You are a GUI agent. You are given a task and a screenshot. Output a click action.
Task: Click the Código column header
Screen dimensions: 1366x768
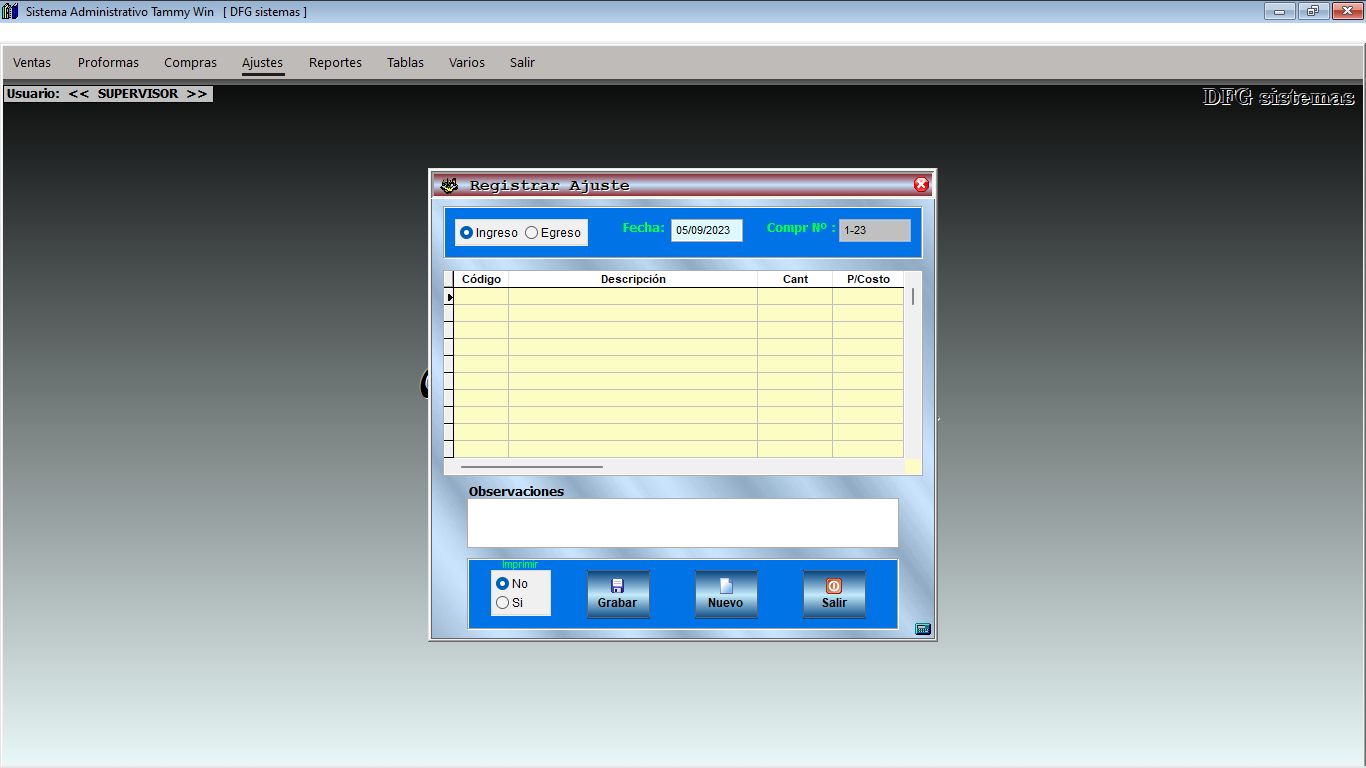(x=481, y=279)
